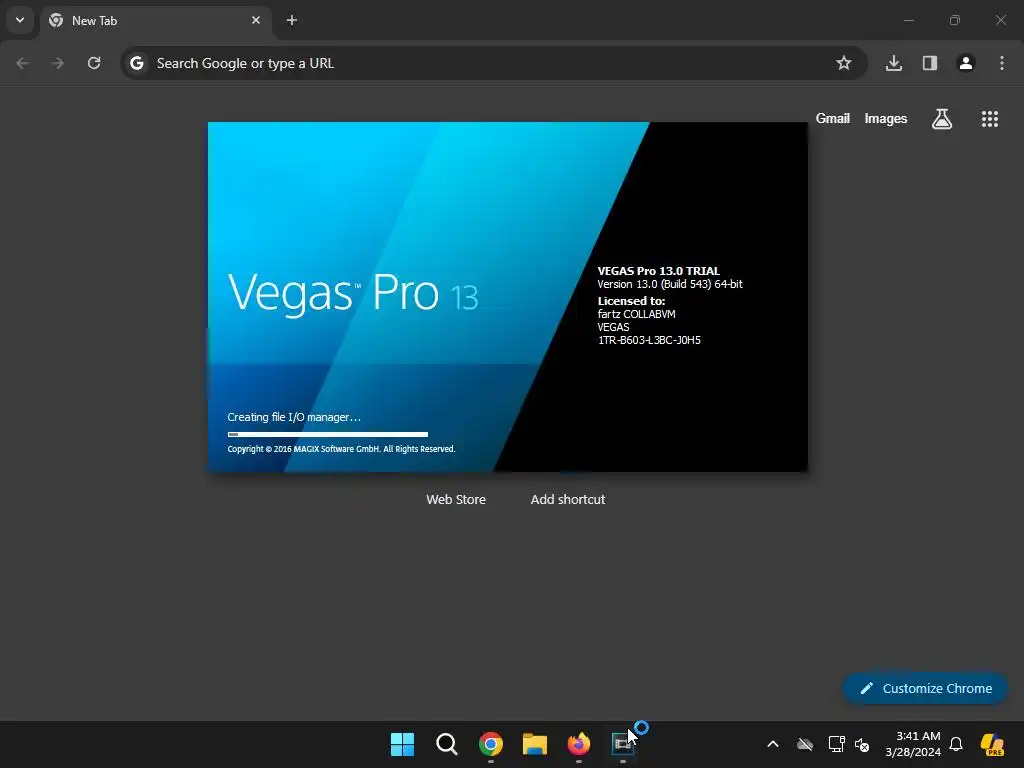Click the muted volume tray icon
The height and width of the screenshot is (768, 1024).
[862, 744]
